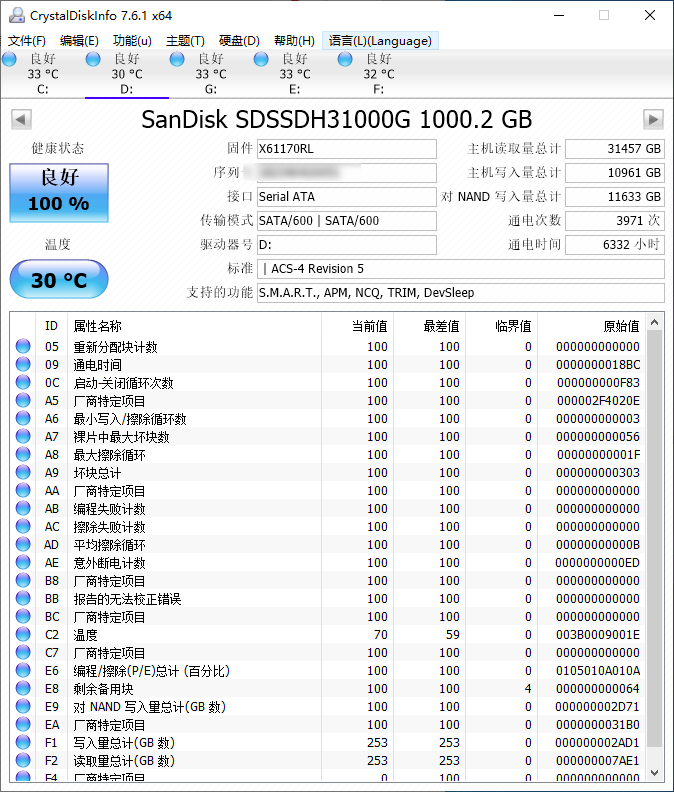Image resolution: width=674 pixels, height=792 pixels.
Task: Click raw value 0105010A010A
Action: coord(598,671)
